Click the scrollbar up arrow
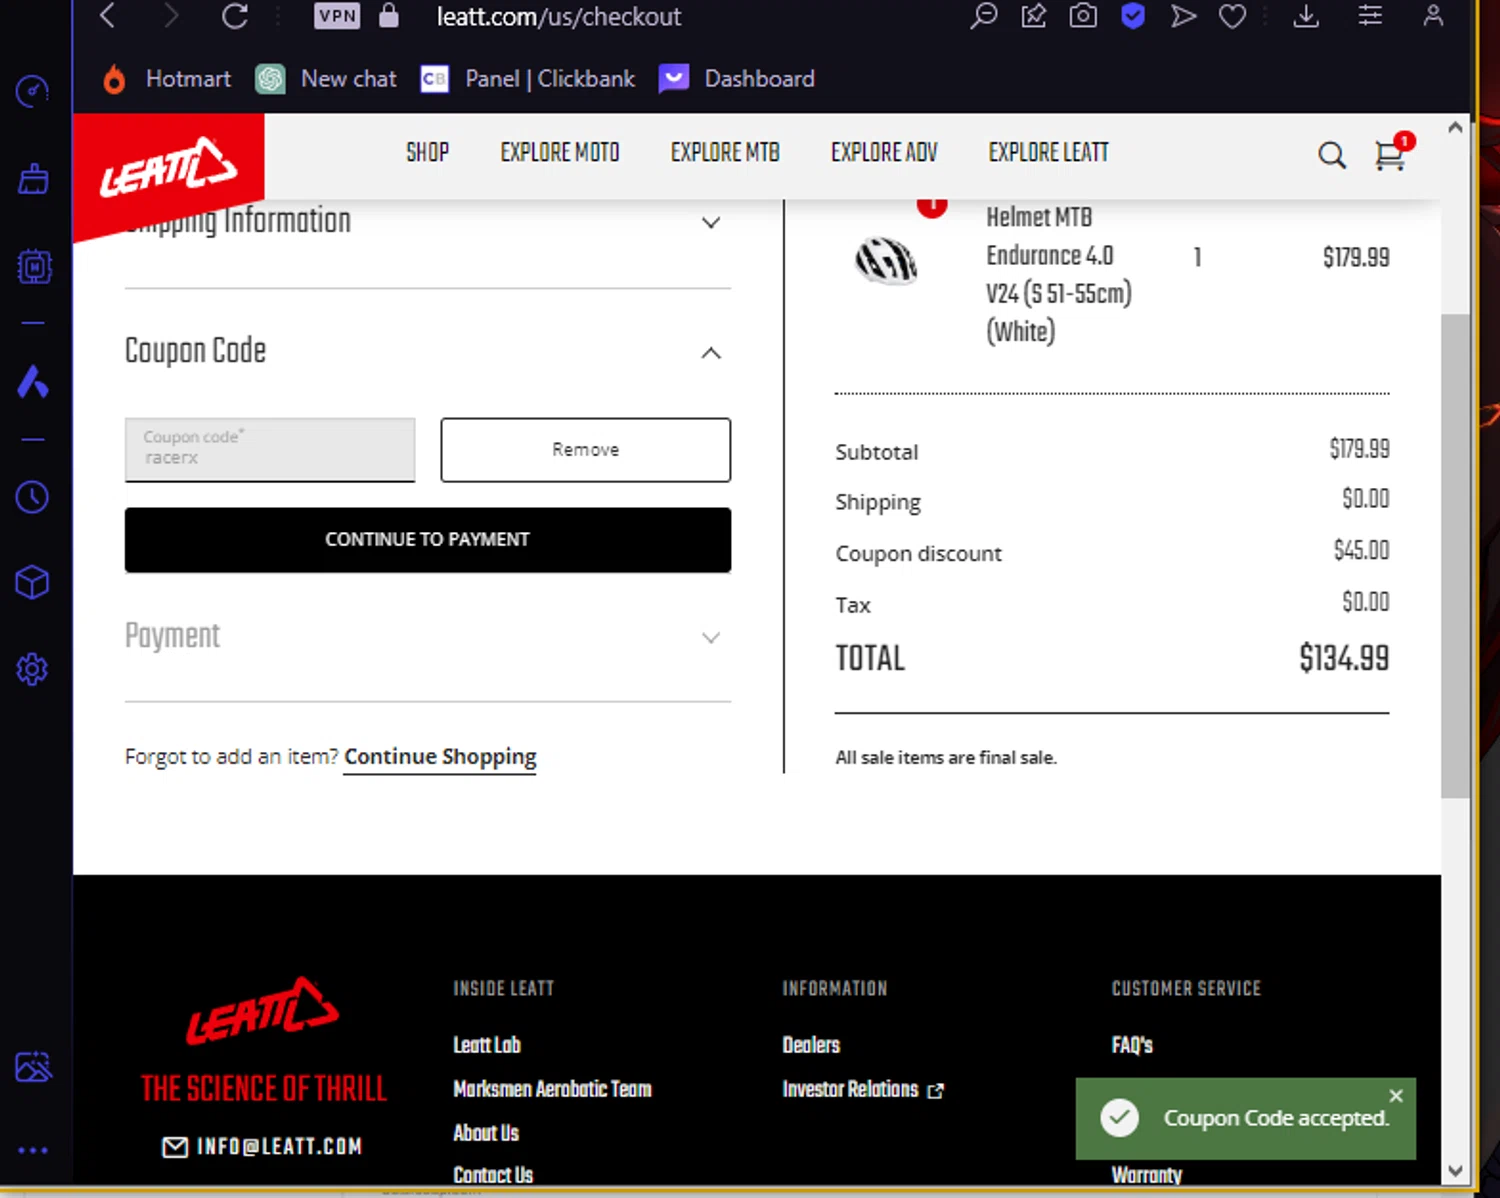 click(1455, 127)
